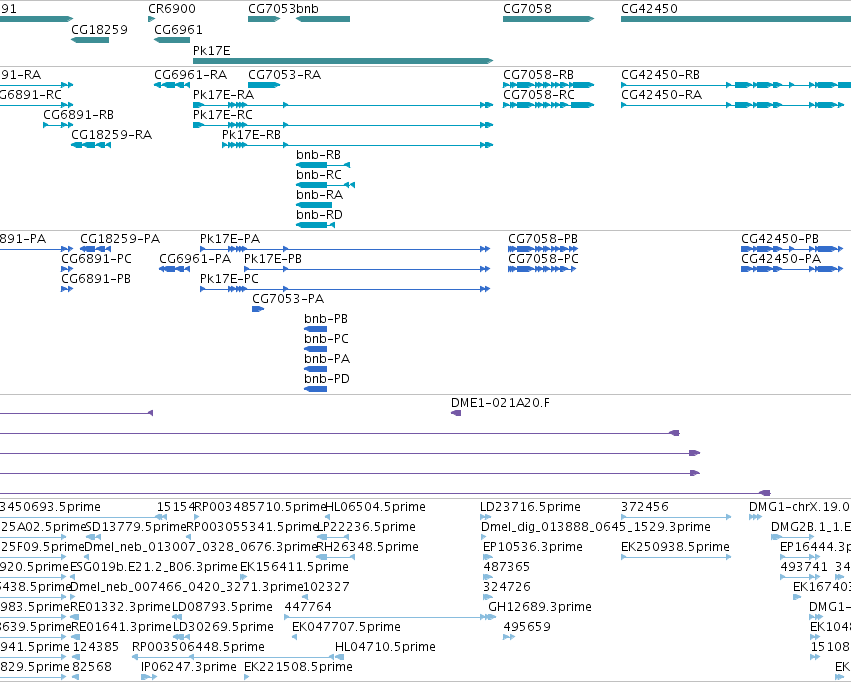The height and width of the screenshot is (682, 851).
Task: Select the RH26348.5prime EST label
Action: tap(367, 546)
